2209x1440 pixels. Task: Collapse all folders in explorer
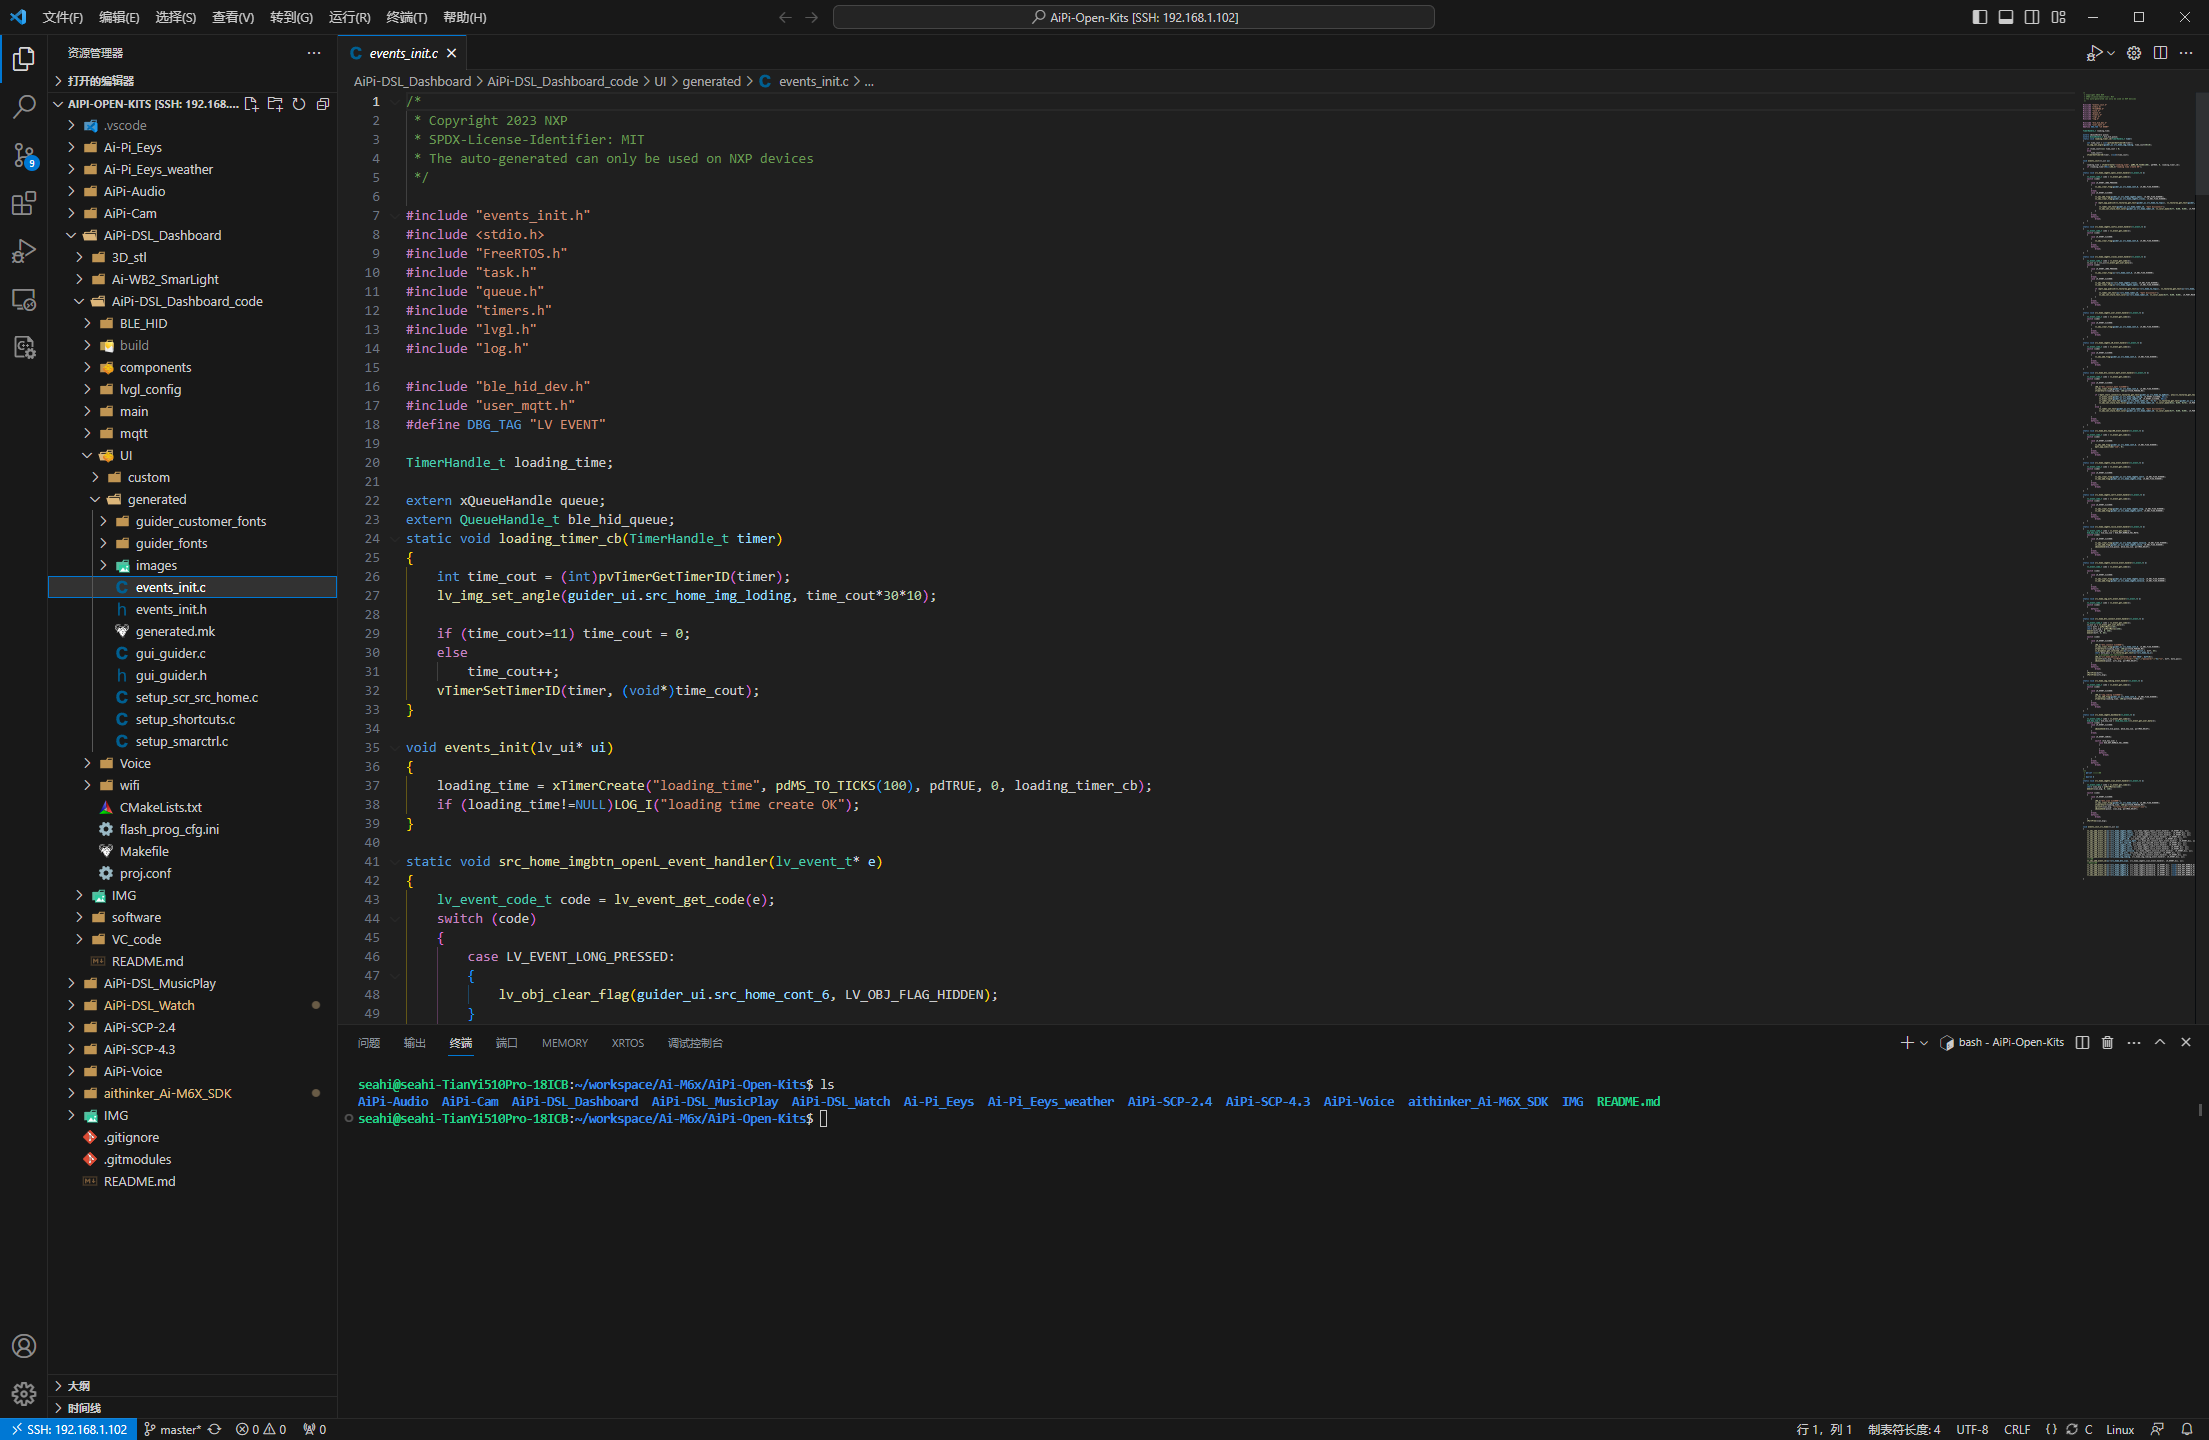323,104
